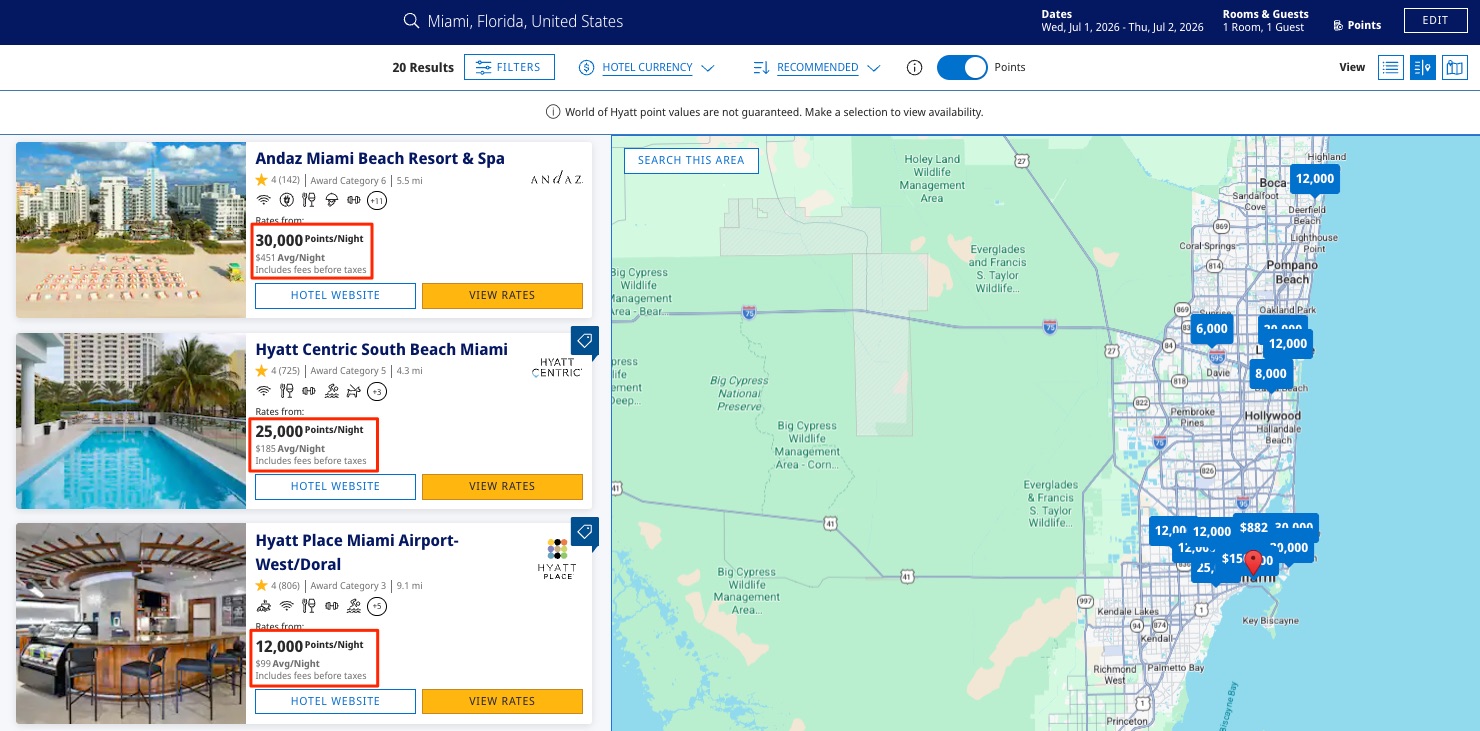
Task: Click HOTEL WEBSITE for Andaz Miami Beach
Action: [335, 295]
